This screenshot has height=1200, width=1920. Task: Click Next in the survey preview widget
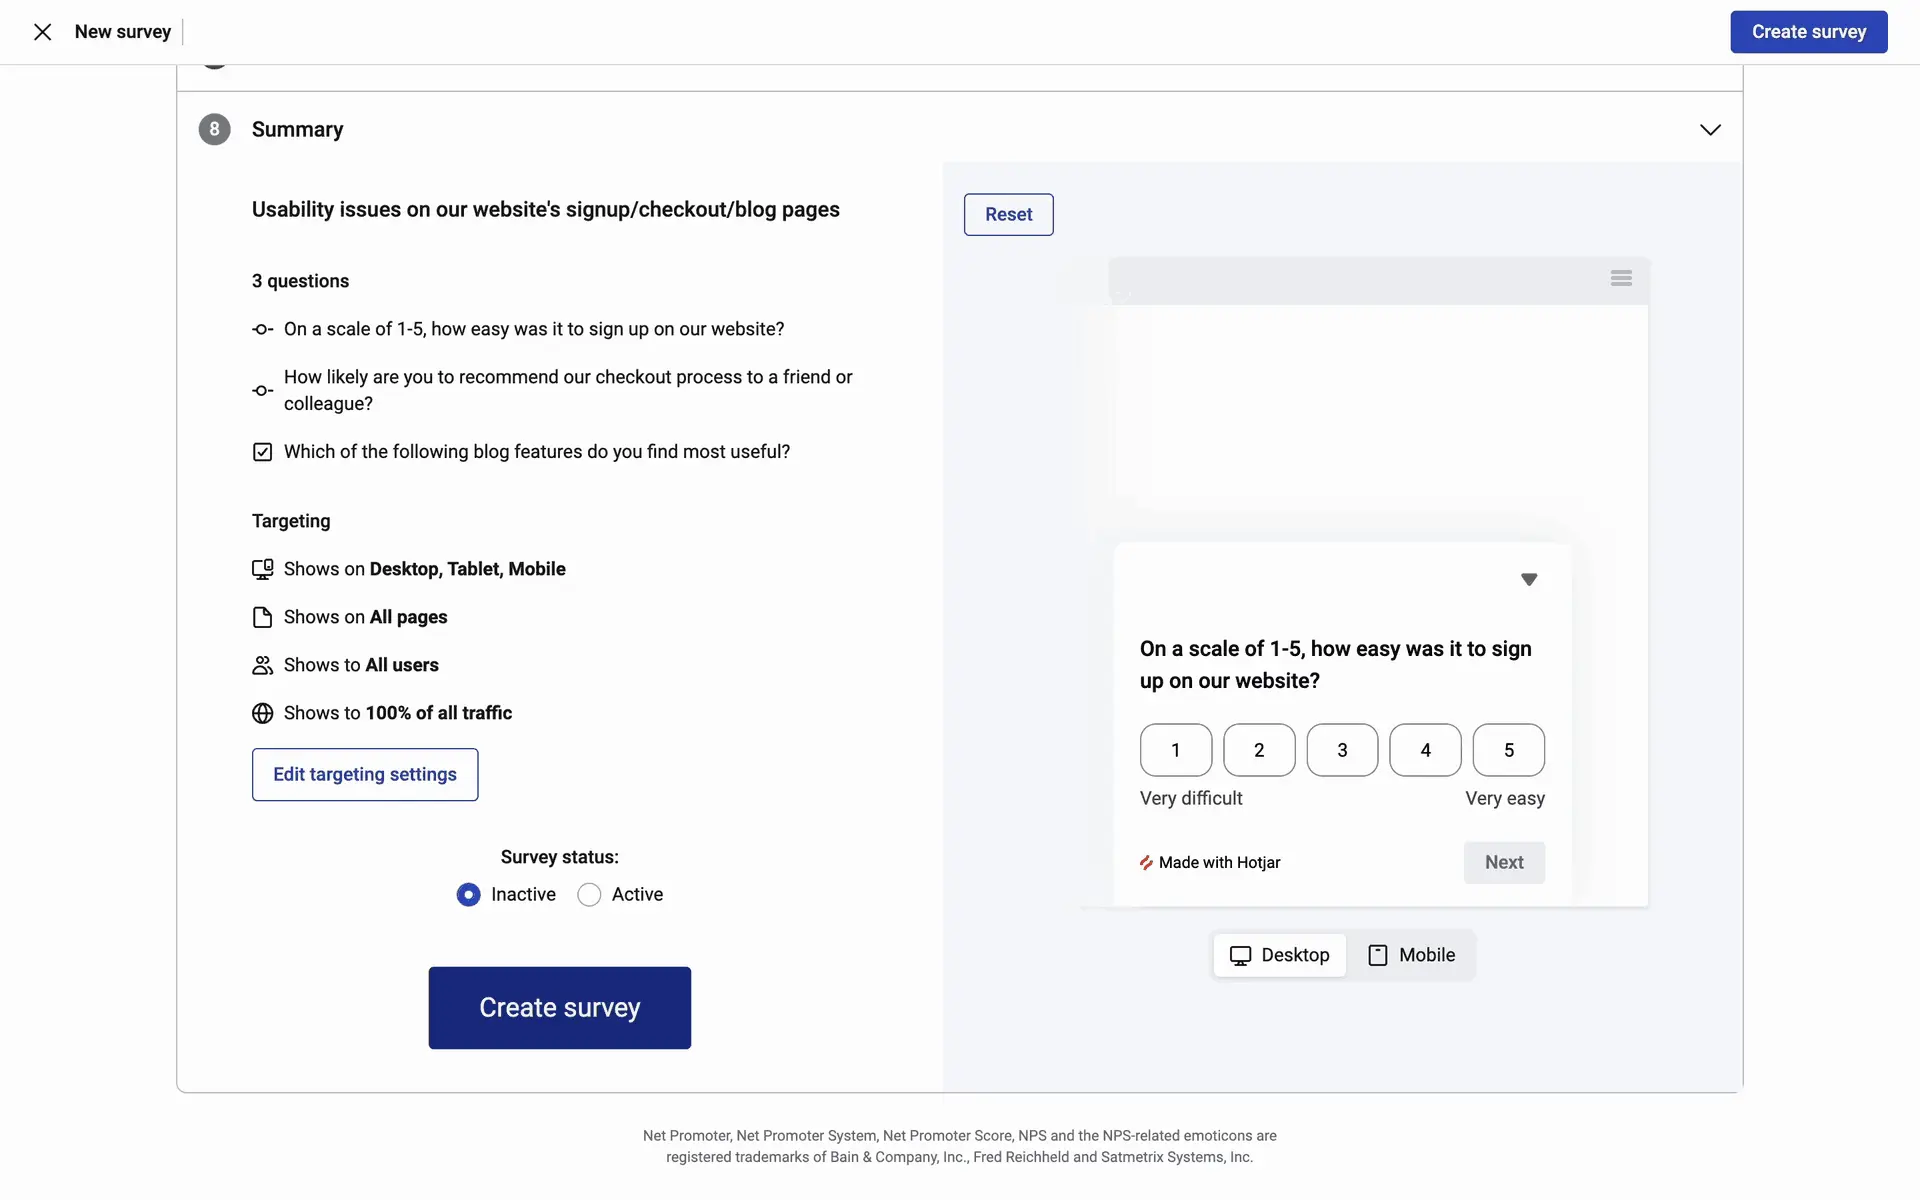(1503, 863)
